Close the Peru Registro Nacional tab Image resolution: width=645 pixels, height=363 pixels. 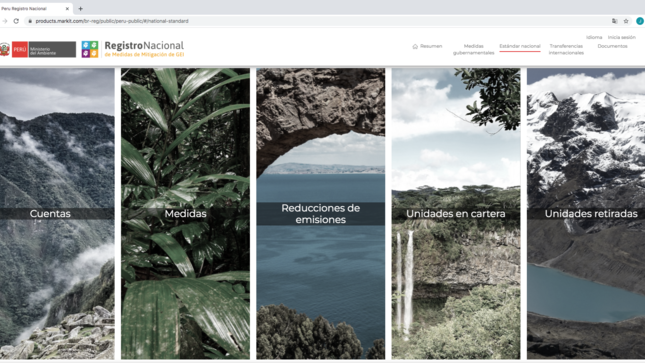point(67,8)
